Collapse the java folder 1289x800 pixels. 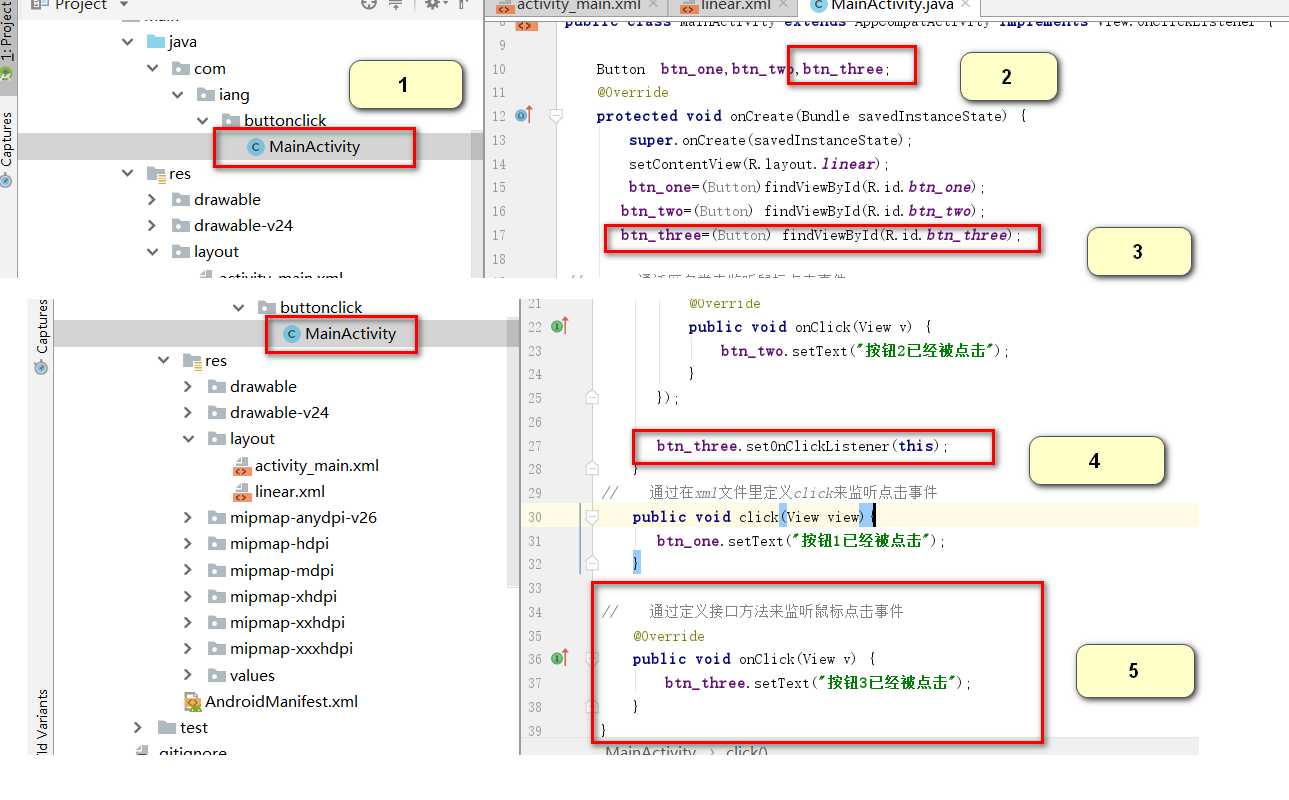[127, 42]
